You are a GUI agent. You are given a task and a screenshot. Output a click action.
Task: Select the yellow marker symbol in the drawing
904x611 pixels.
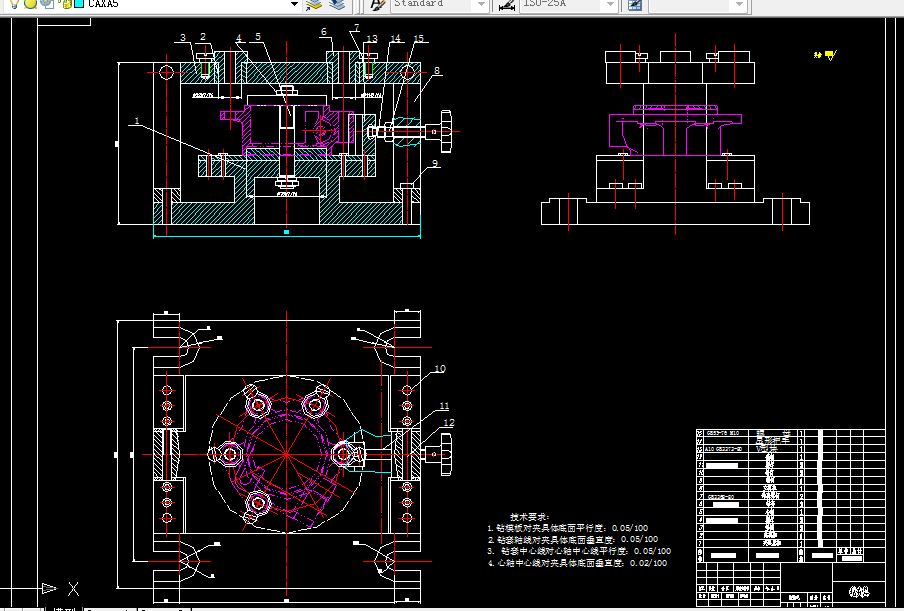pos(825,55)
